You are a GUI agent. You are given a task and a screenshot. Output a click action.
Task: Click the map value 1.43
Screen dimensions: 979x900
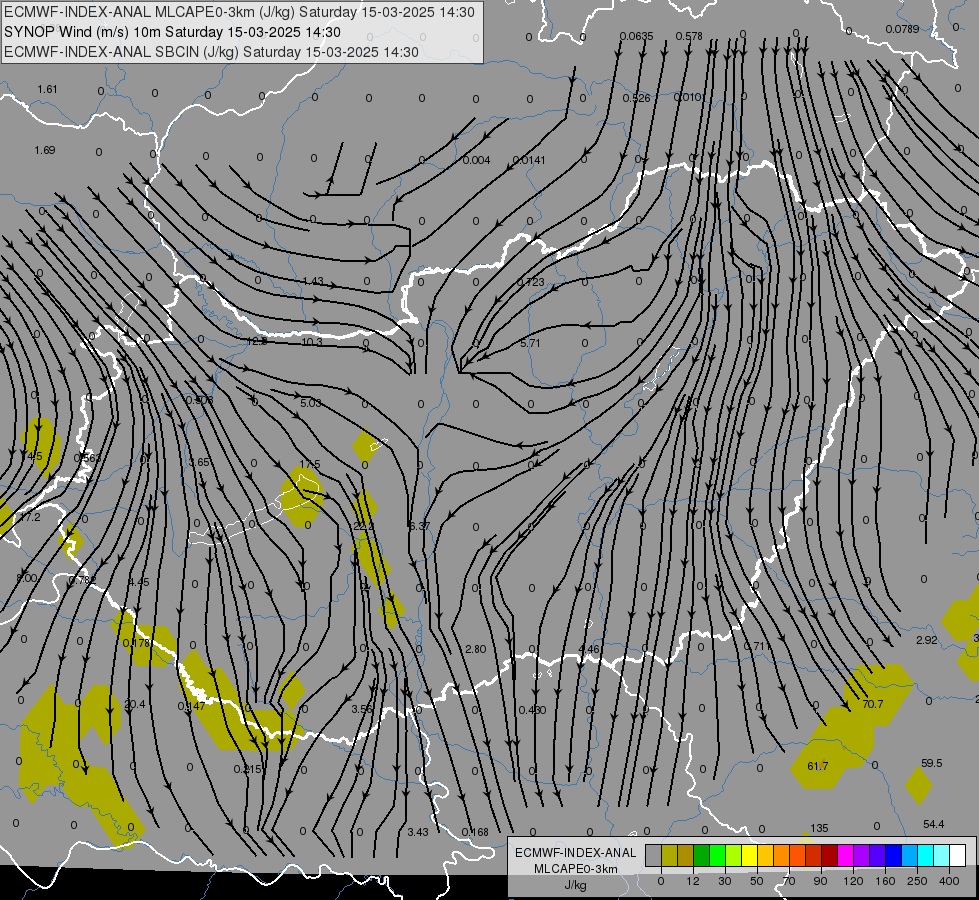coord(313,281)
